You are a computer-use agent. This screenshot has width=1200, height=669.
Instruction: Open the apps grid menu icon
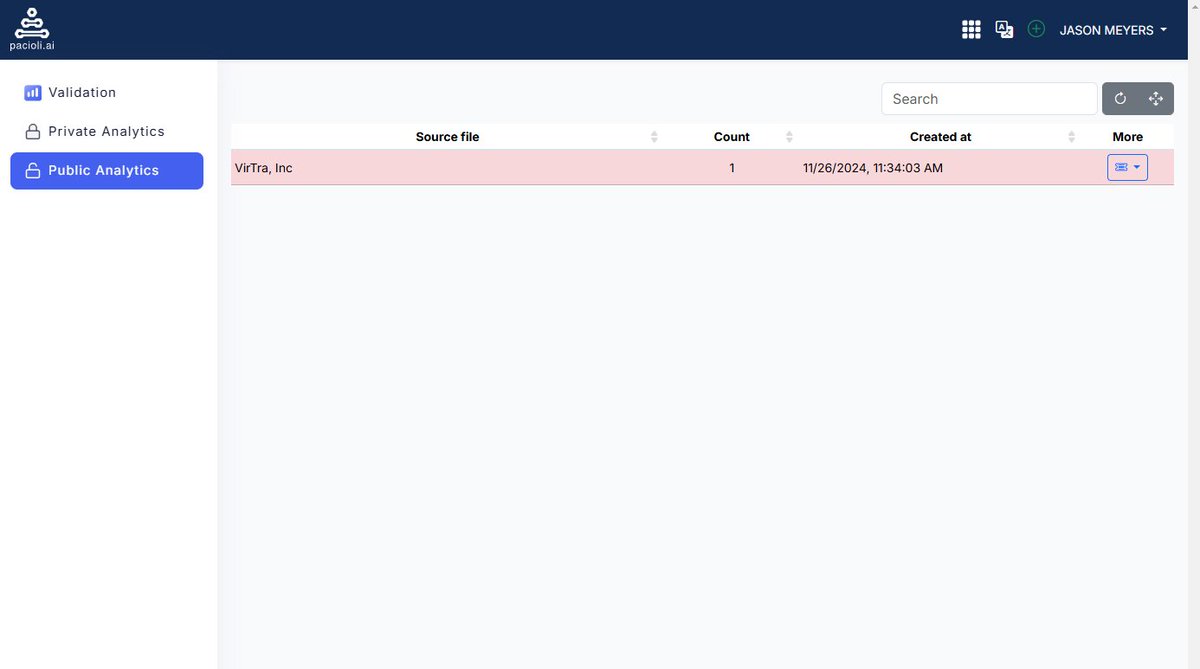point(971,30)
